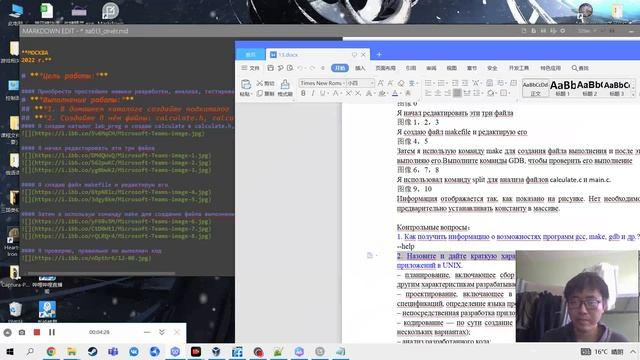Click the Save icon in WPS quick toolbar
The width and height of the screenshot is (640, 360).
click(x=270, y=68)
